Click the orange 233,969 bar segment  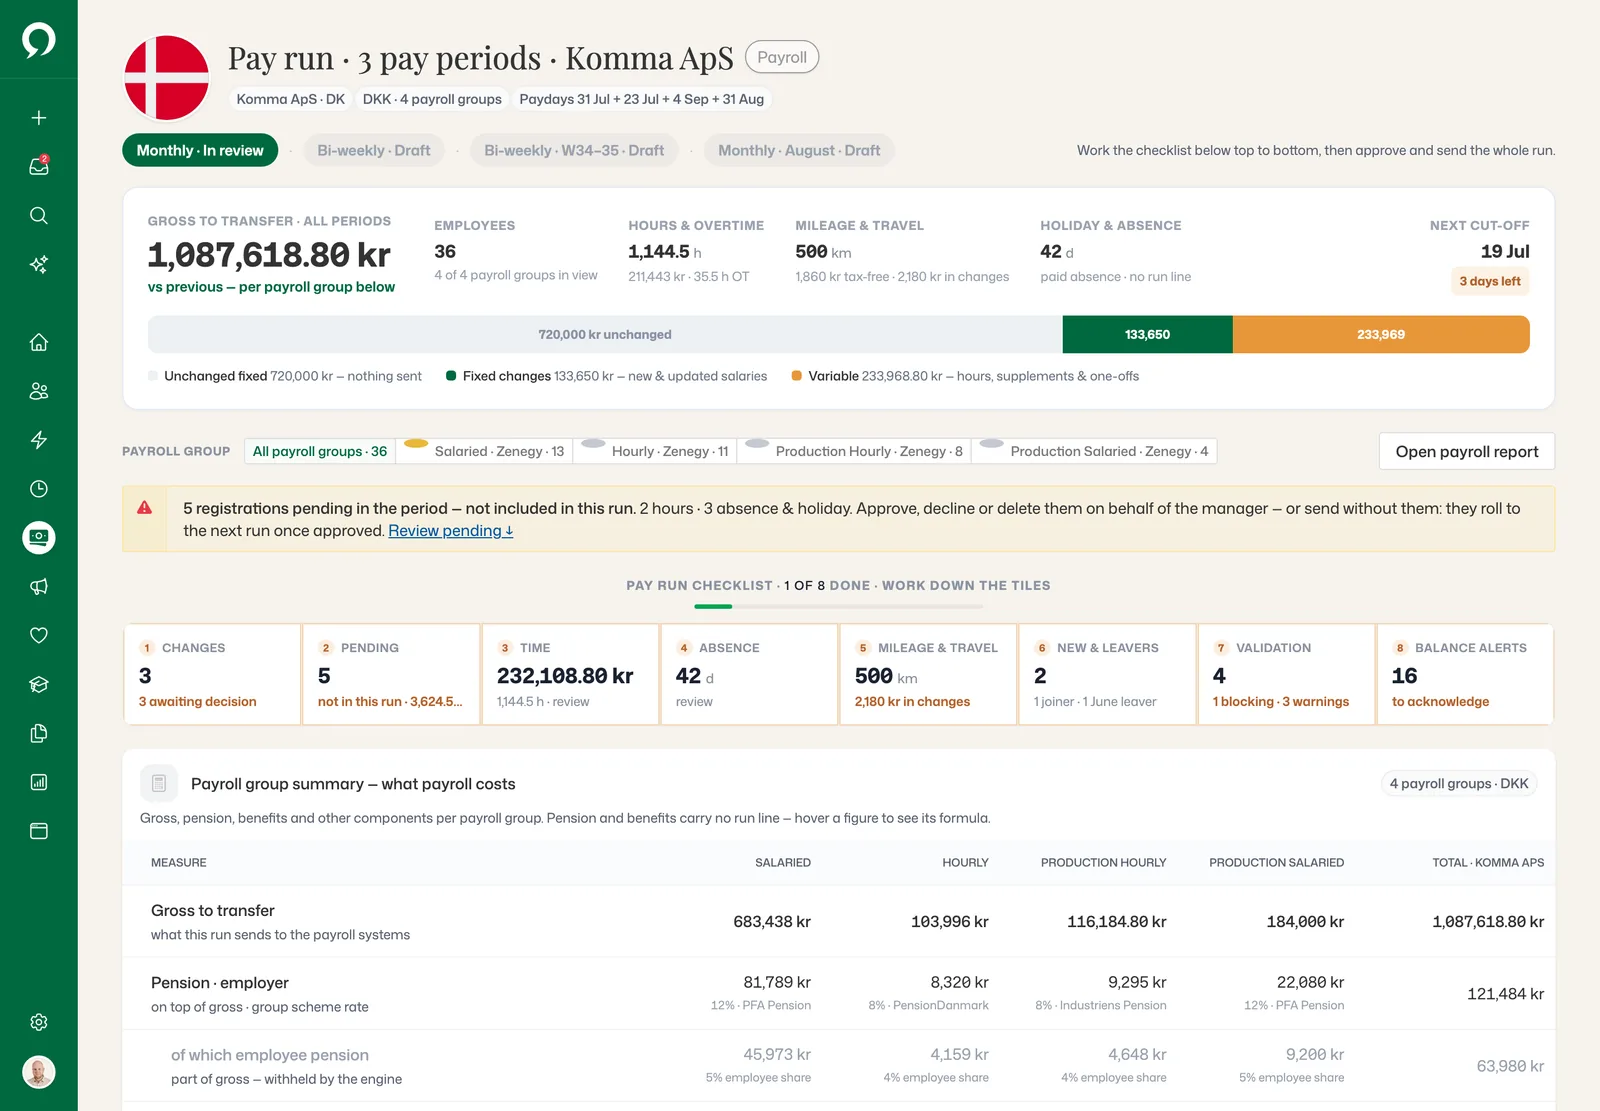click(1381, 334)
